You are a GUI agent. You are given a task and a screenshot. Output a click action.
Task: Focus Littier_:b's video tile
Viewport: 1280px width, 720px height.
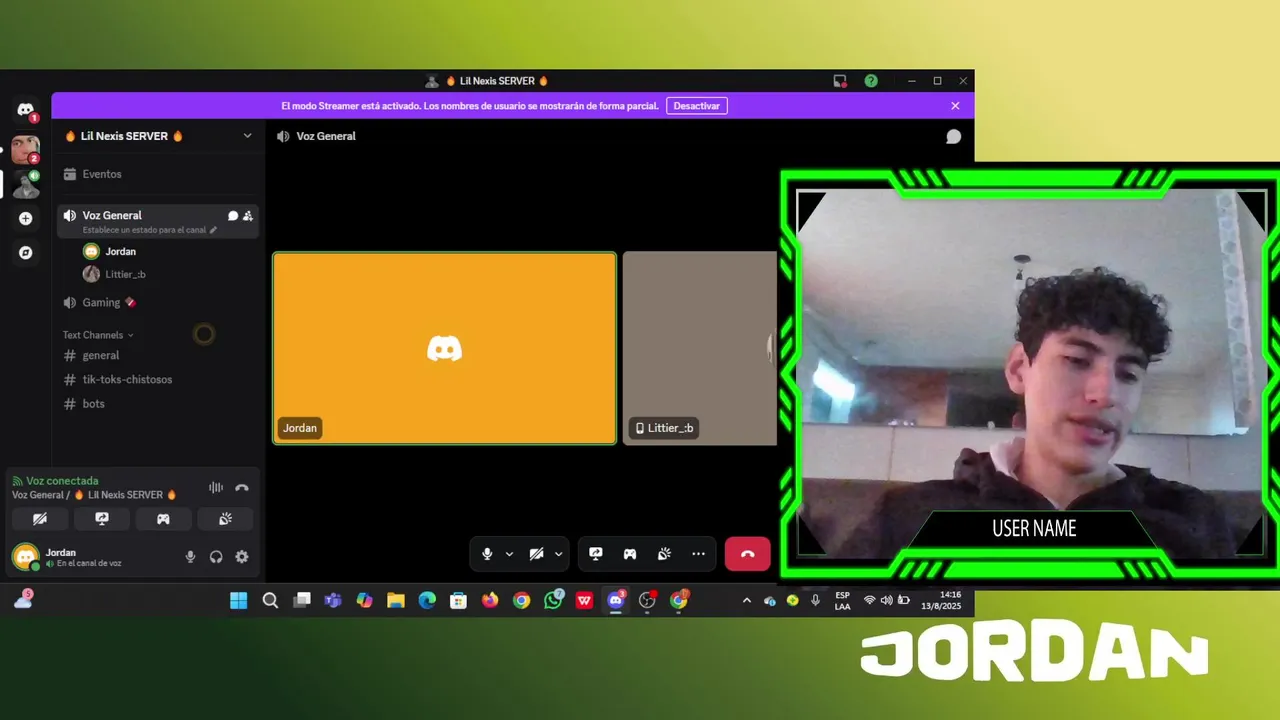[x=700, y=348]
